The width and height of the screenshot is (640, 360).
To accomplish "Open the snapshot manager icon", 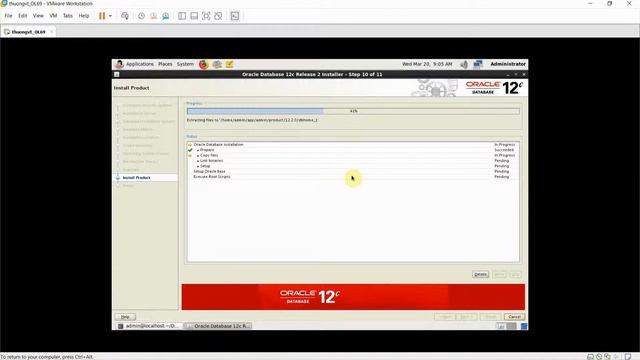I will point(166,16).
